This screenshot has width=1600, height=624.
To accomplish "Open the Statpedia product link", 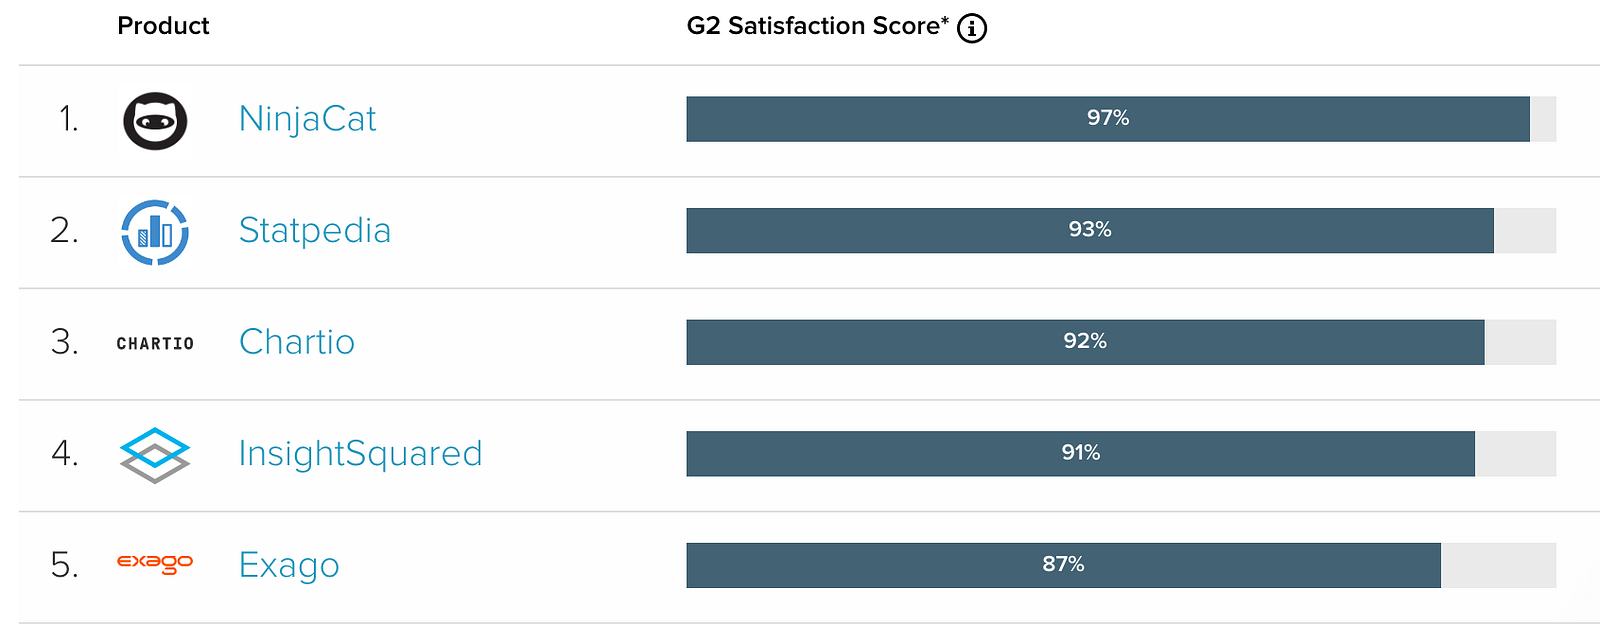I will 314,231.
